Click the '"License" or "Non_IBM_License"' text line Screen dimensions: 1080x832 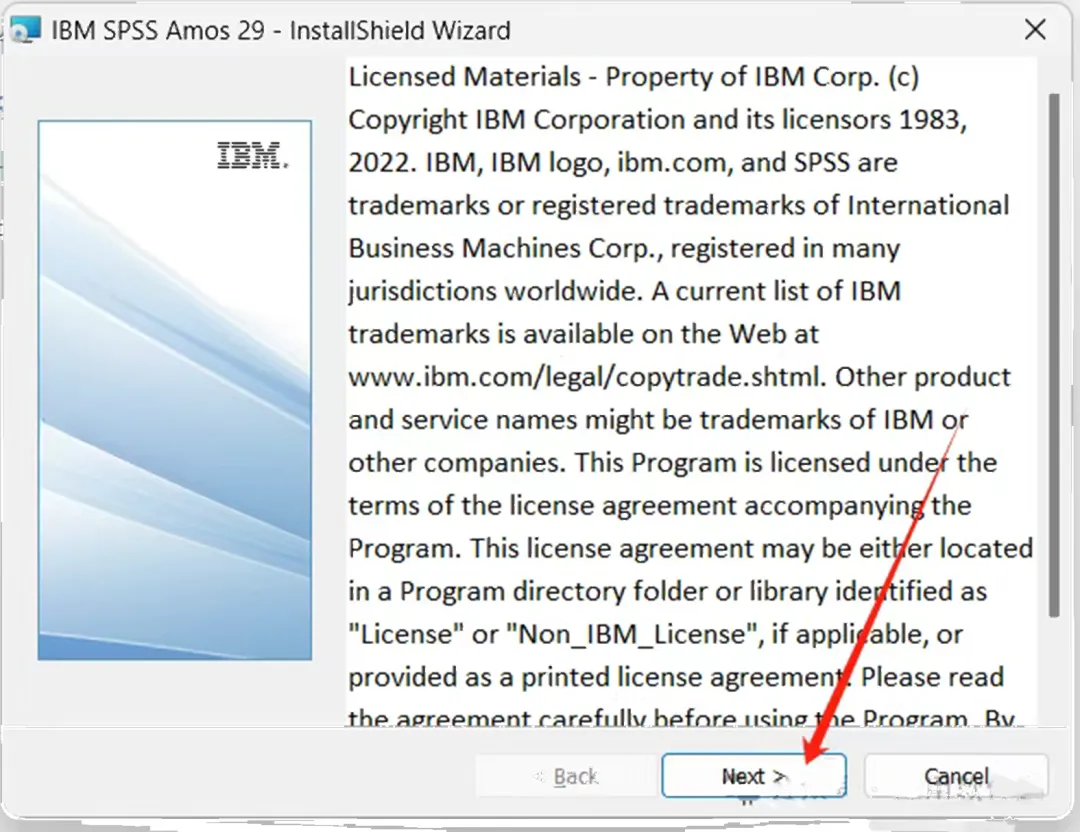coord(655,634)
